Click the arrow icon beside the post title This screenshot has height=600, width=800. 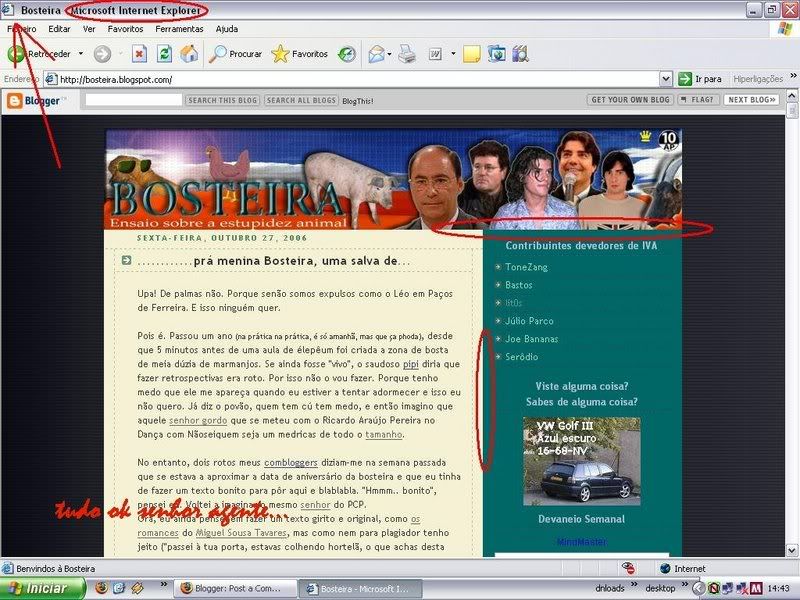(x=127, y=261)
